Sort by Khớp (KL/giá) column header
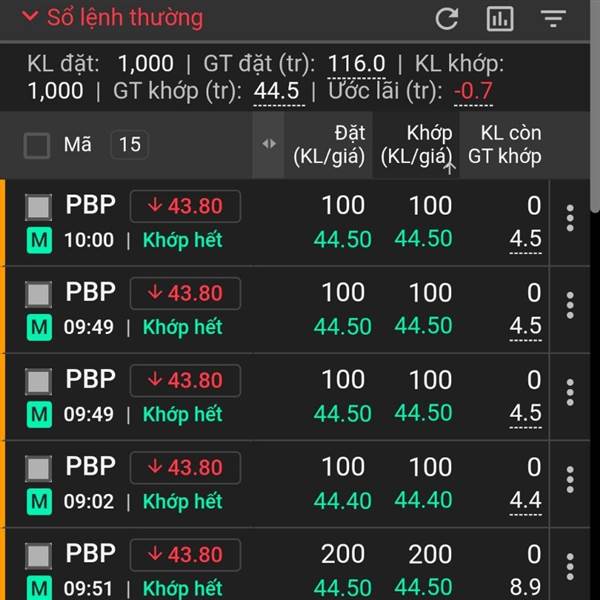 point(416,145)
